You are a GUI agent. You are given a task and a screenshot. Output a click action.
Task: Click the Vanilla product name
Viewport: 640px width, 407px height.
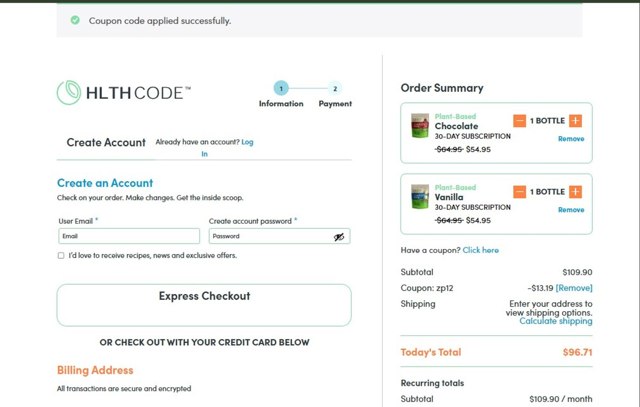[449, 197]
